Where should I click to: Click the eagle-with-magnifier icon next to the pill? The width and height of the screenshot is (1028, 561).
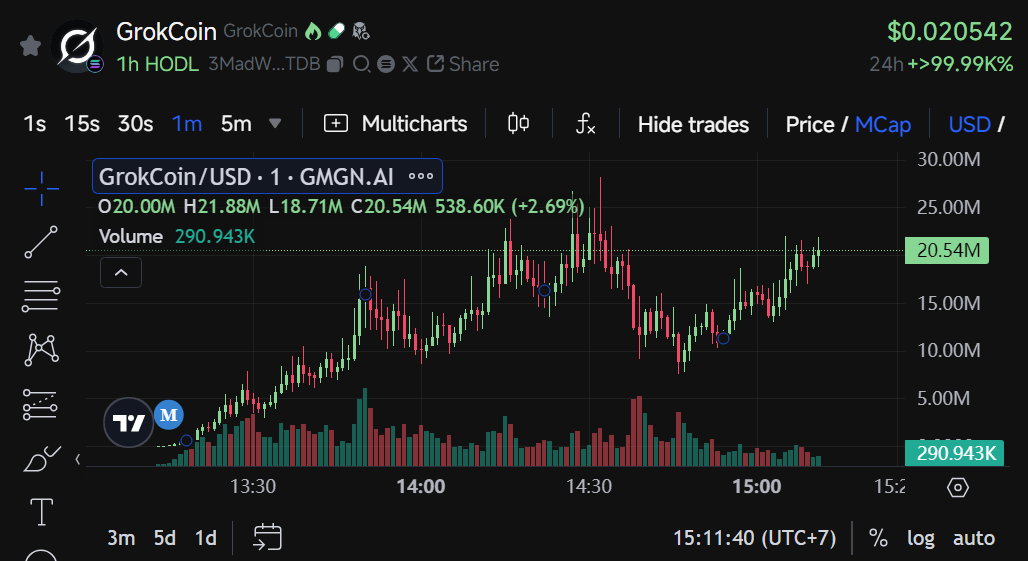[x=361, y=31]
